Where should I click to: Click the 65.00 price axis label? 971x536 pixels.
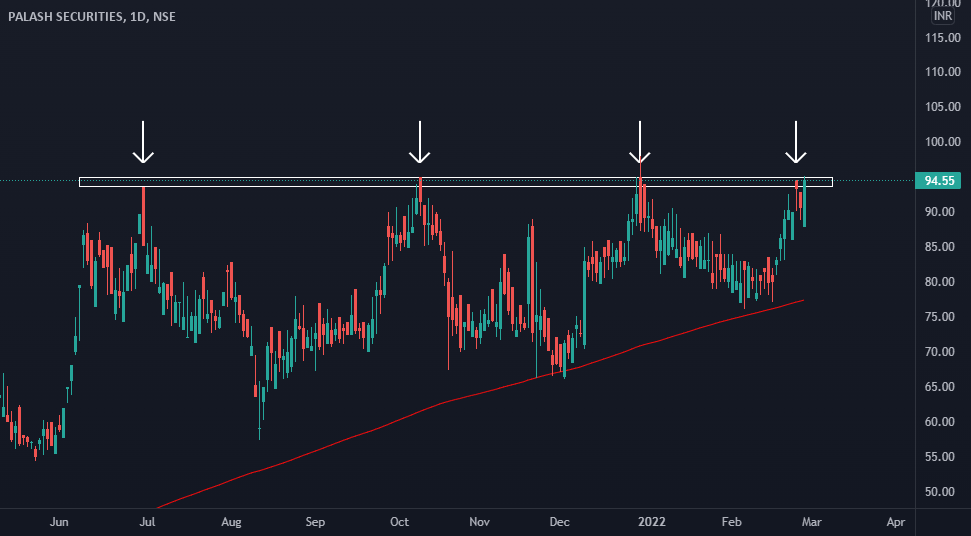(940, 387)
